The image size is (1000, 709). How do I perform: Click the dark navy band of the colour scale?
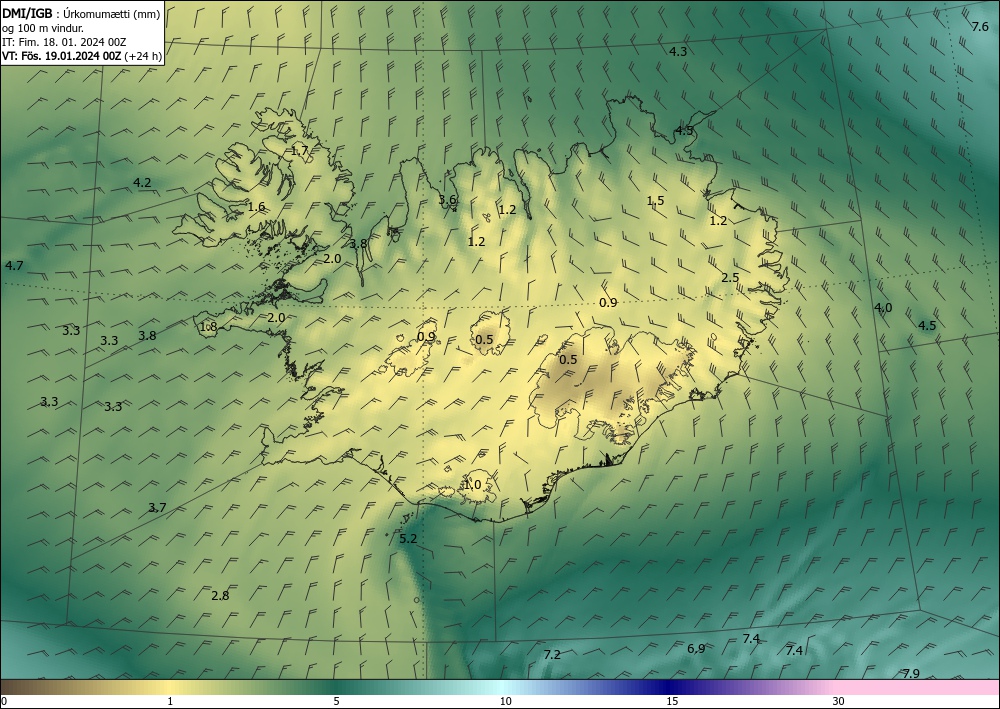(666, 687)
